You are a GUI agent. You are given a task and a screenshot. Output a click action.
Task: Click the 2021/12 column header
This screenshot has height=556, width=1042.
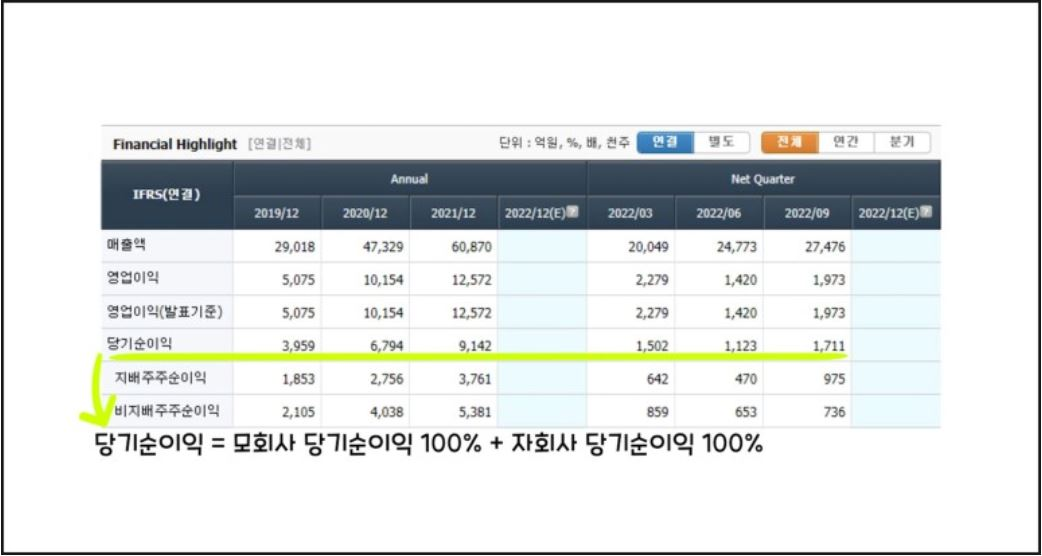[454, 213]
